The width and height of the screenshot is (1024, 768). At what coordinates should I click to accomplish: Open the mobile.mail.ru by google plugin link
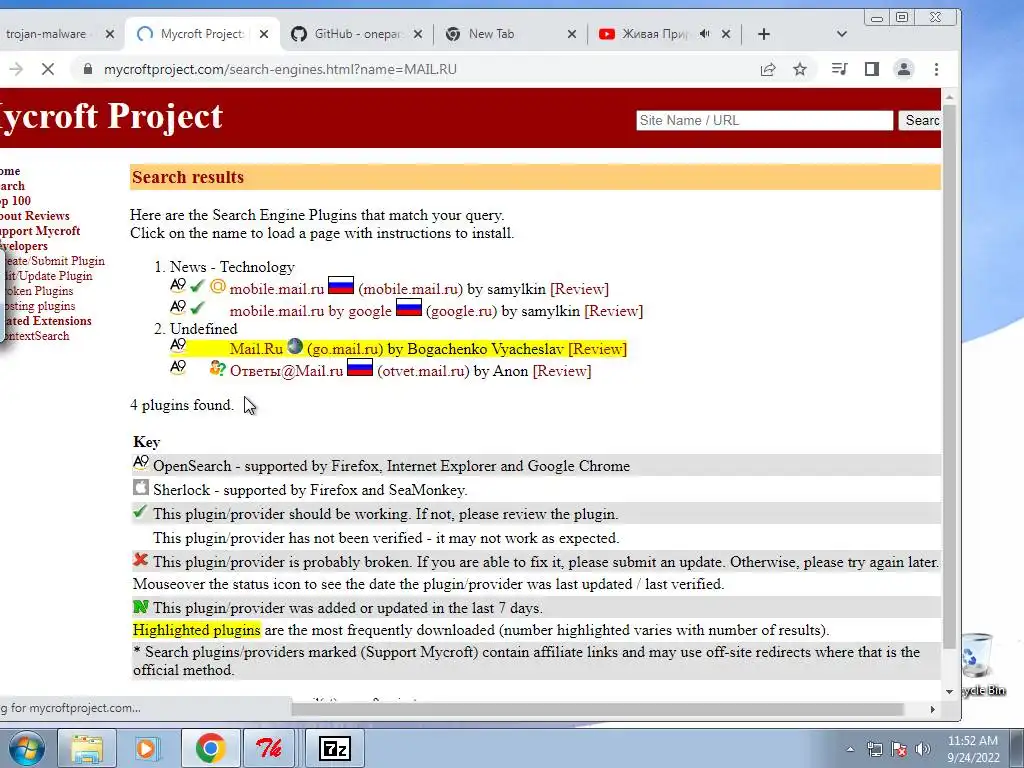[311, 311]
